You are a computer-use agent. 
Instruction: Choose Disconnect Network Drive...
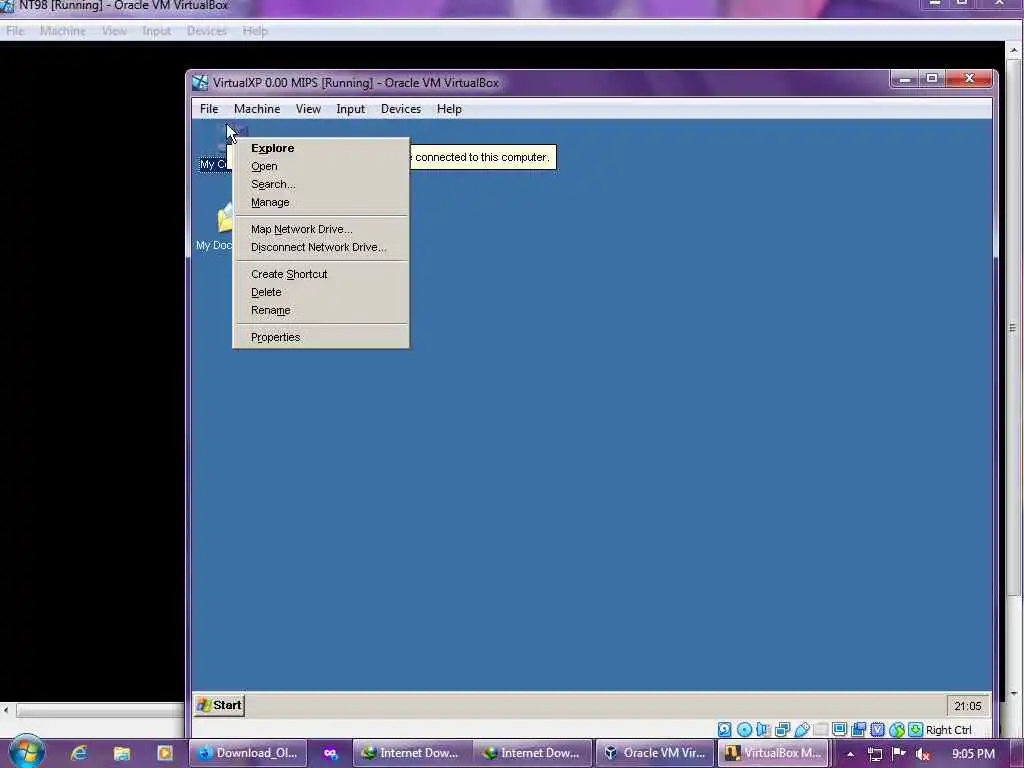pos(321,248)
